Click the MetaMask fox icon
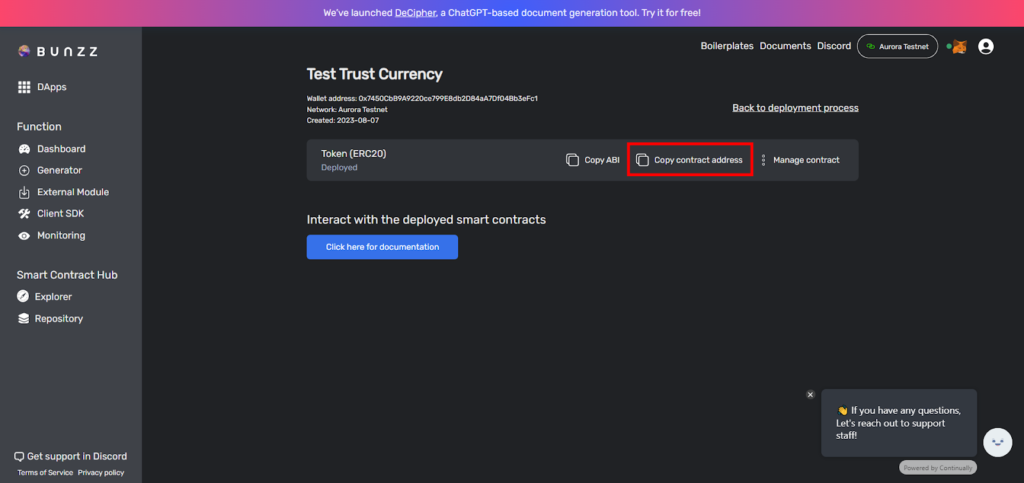 (959, 47)
